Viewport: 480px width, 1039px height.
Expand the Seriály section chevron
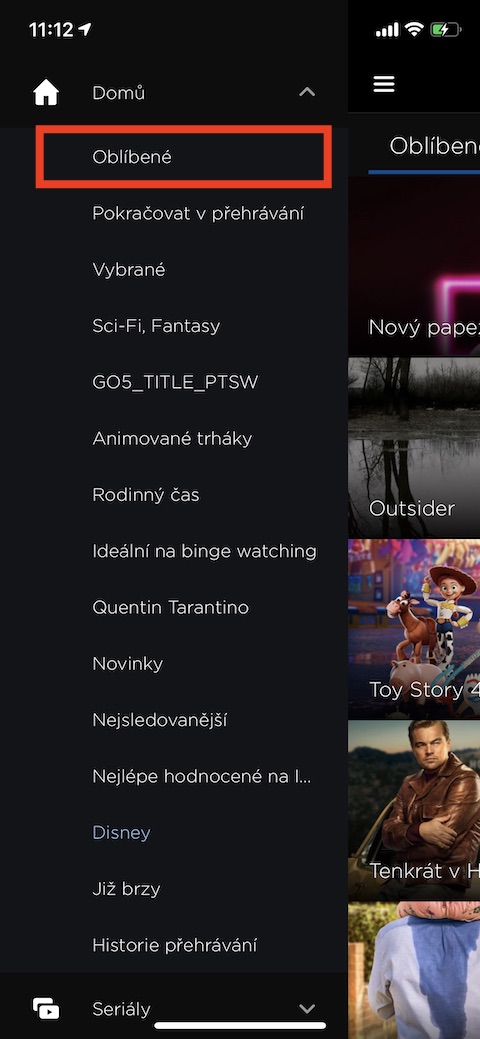tap(307, 1009)
